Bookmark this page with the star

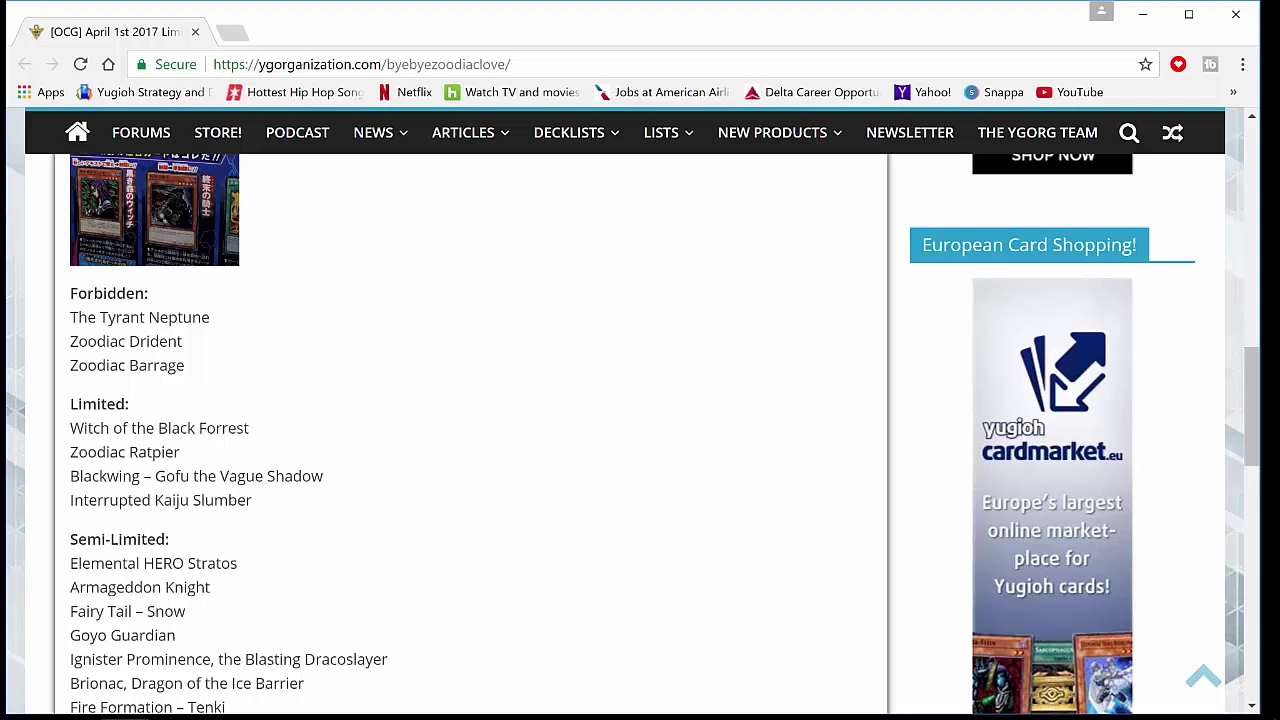pyautogui.click(x=1145, y=64)
